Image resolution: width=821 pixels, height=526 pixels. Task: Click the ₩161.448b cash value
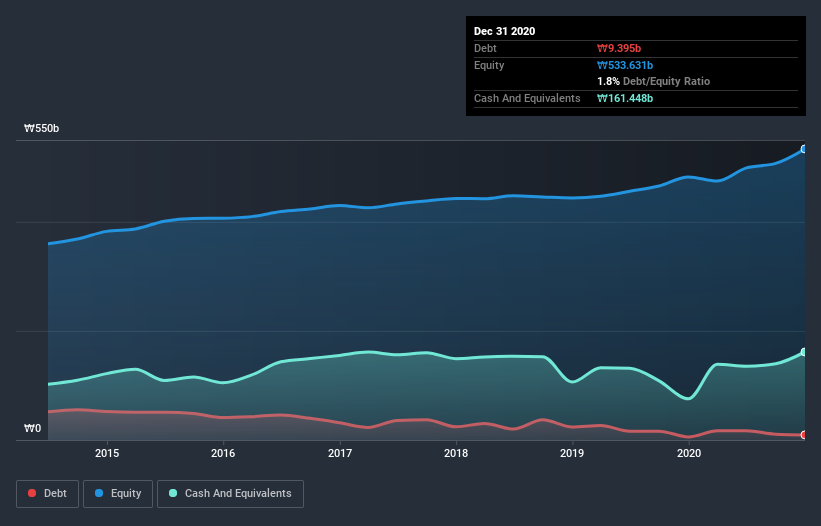(625, 98)
